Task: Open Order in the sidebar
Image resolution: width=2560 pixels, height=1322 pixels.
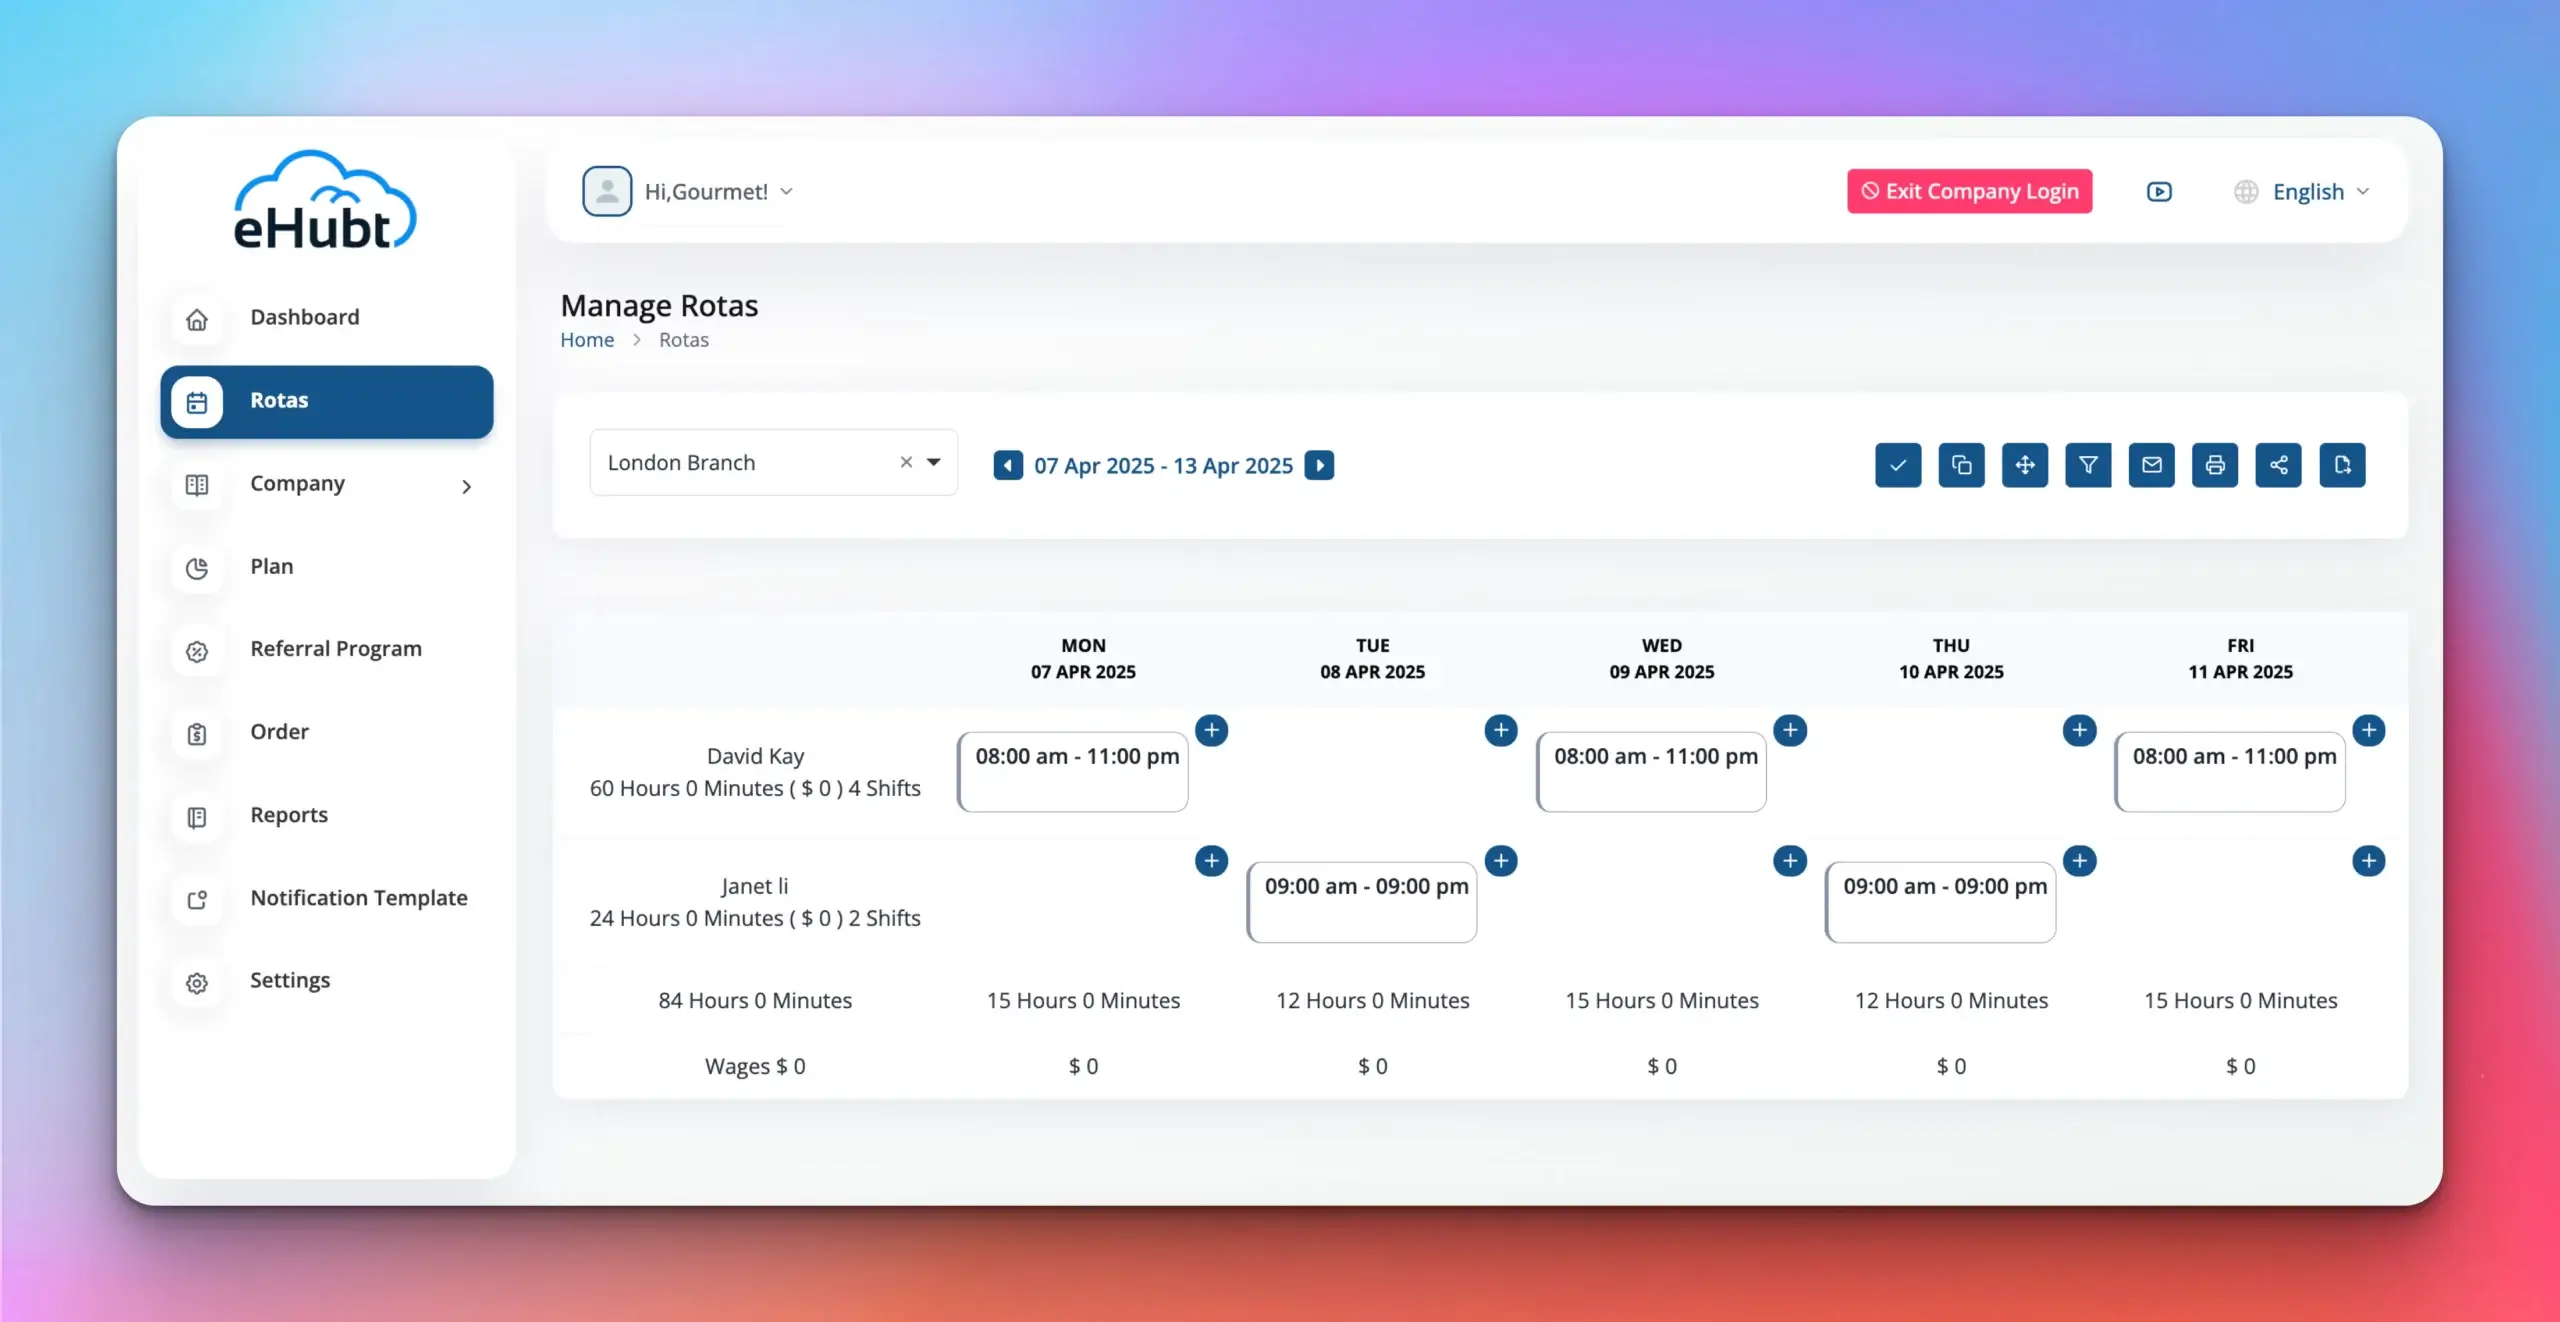Action: click(x=327, y=732)
